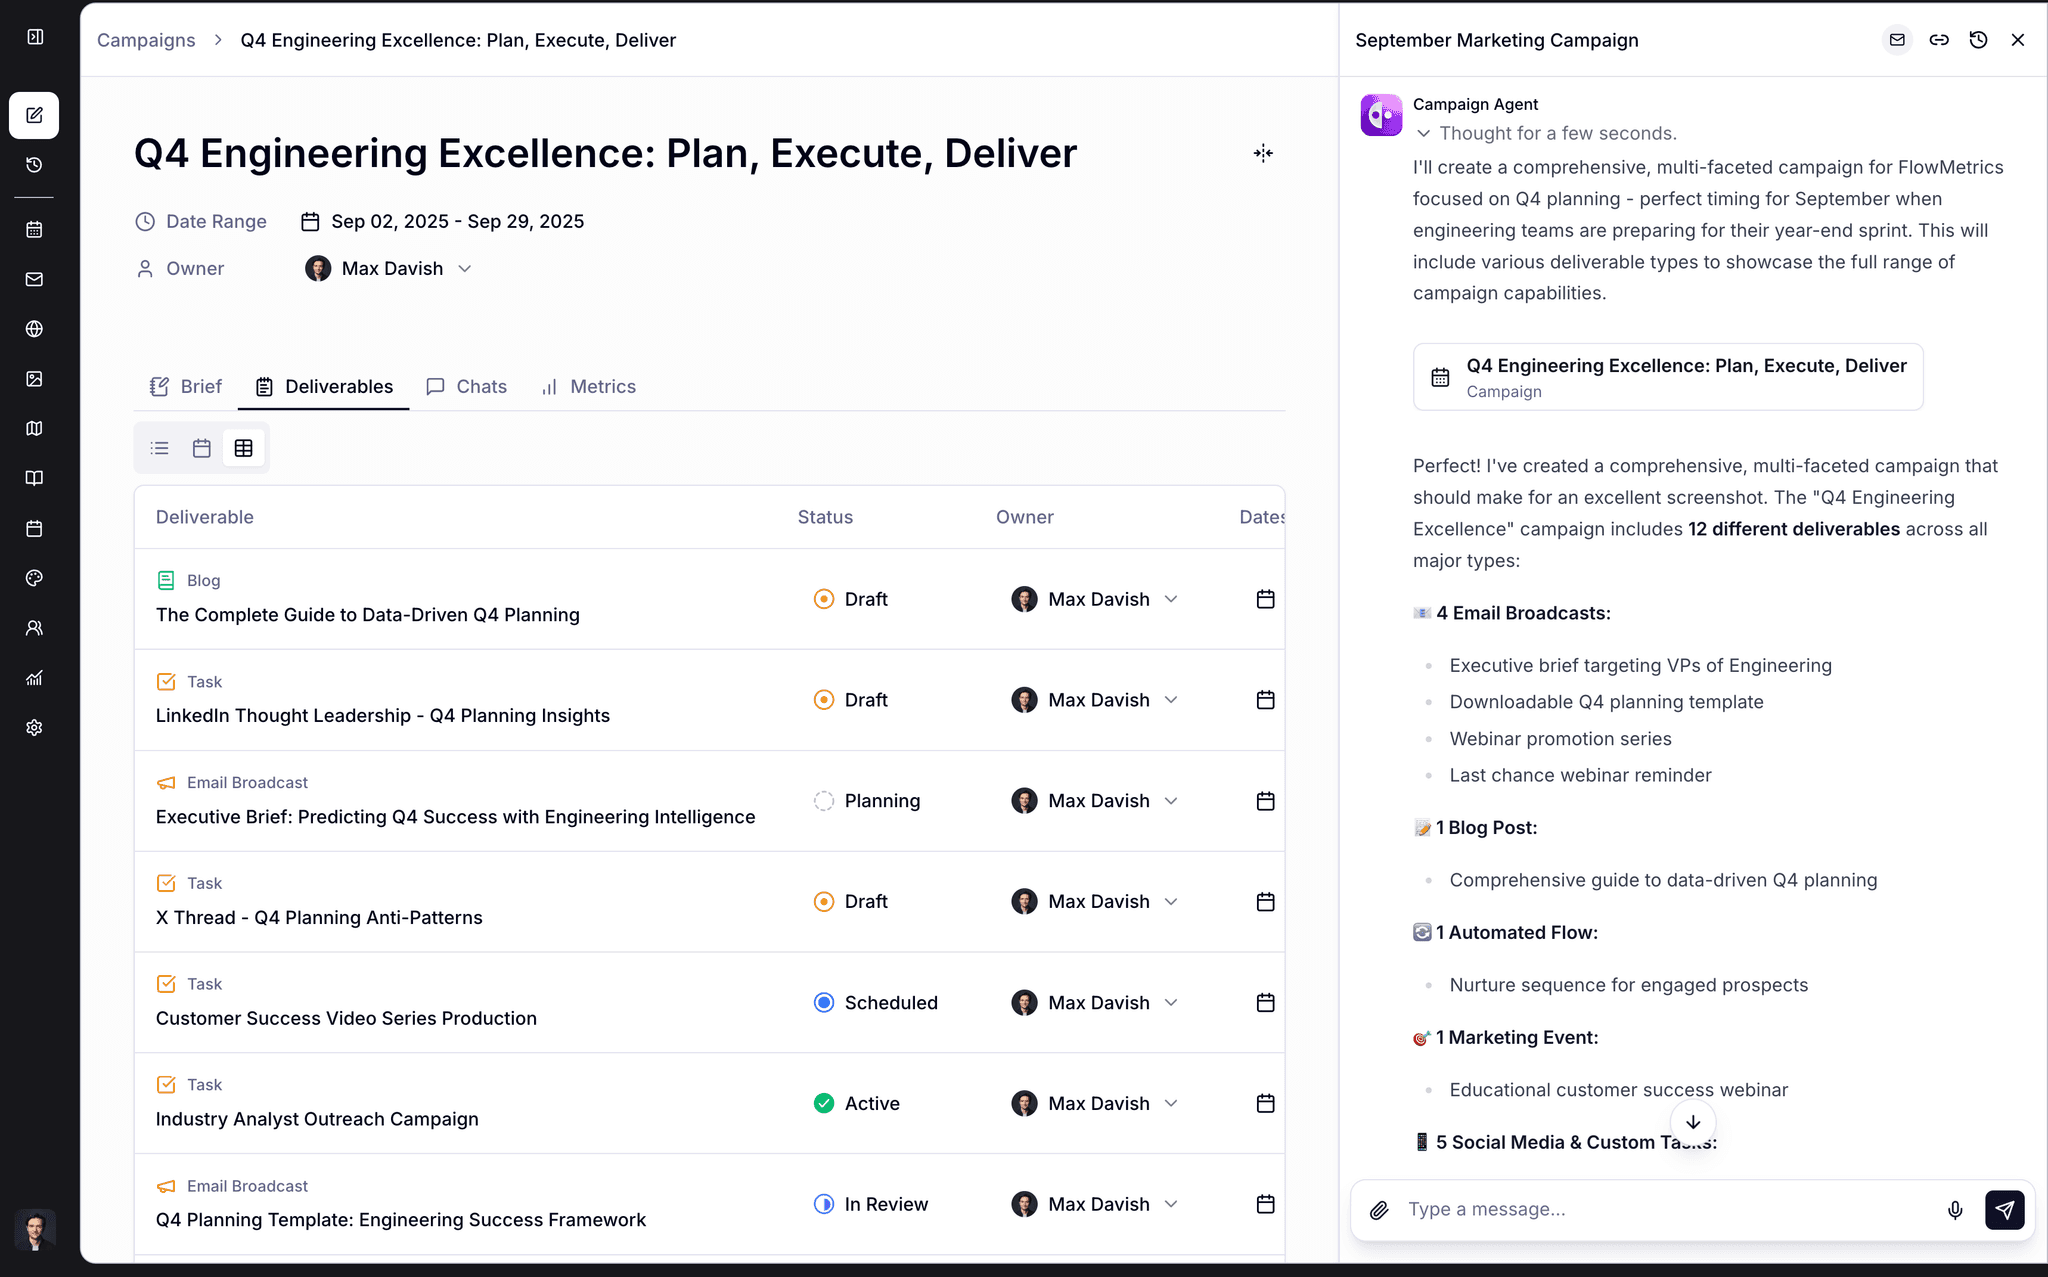
Task: Click the copy link icon in chat header
Action: pos(1938,40)
